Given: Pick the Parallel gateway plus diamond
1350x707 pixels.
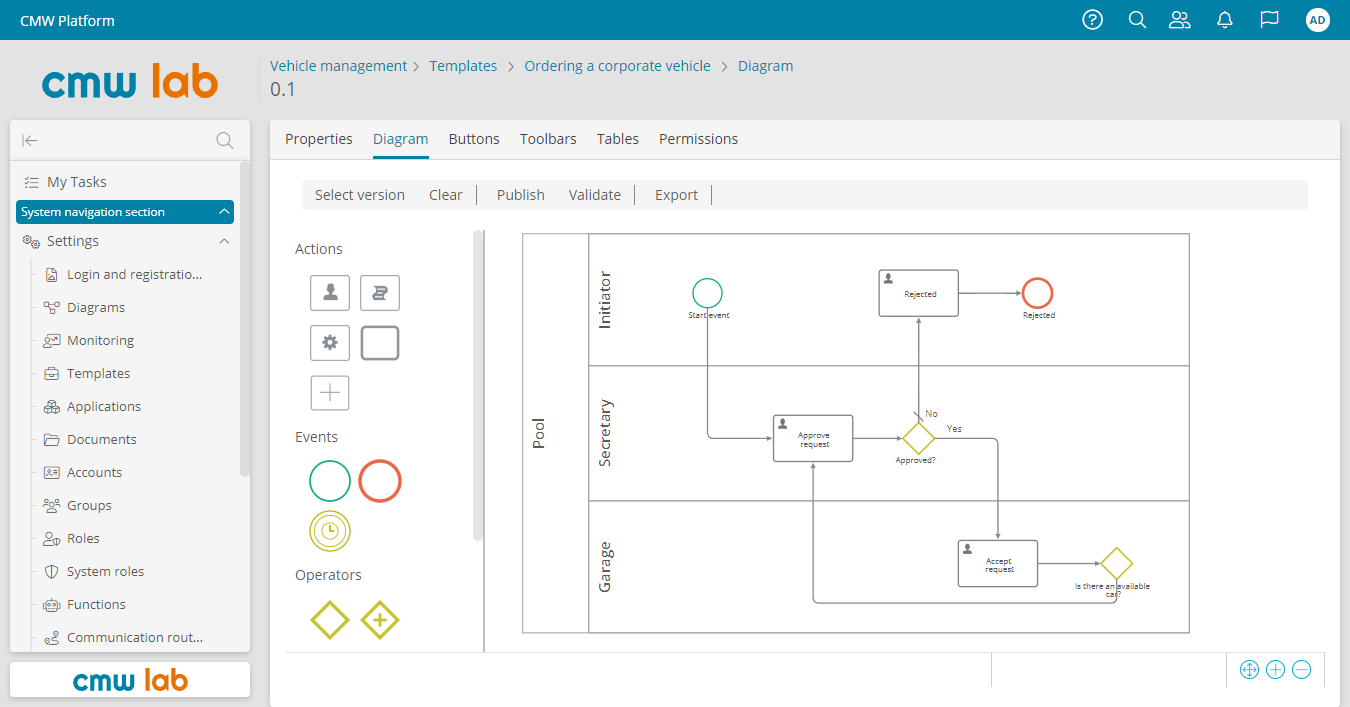Looking at the screenshot, I should [x=380, y=620].
